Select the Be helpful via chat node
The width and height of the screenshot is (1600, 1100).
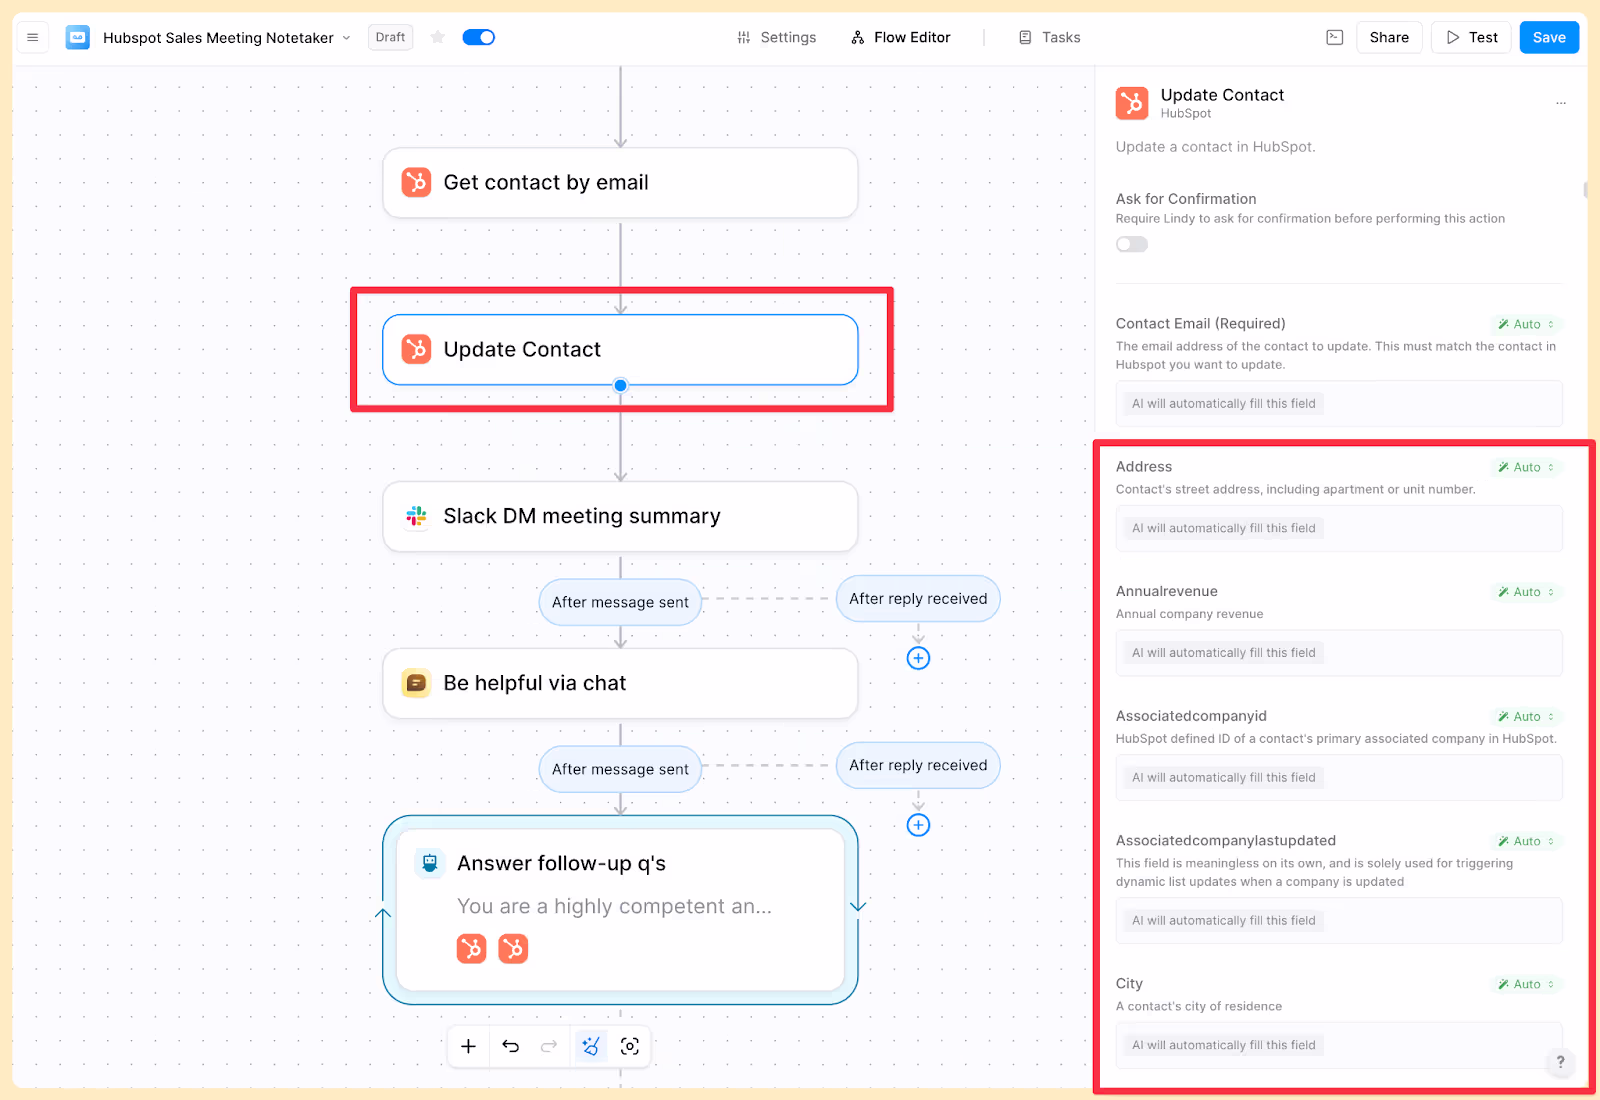[620, 683]
